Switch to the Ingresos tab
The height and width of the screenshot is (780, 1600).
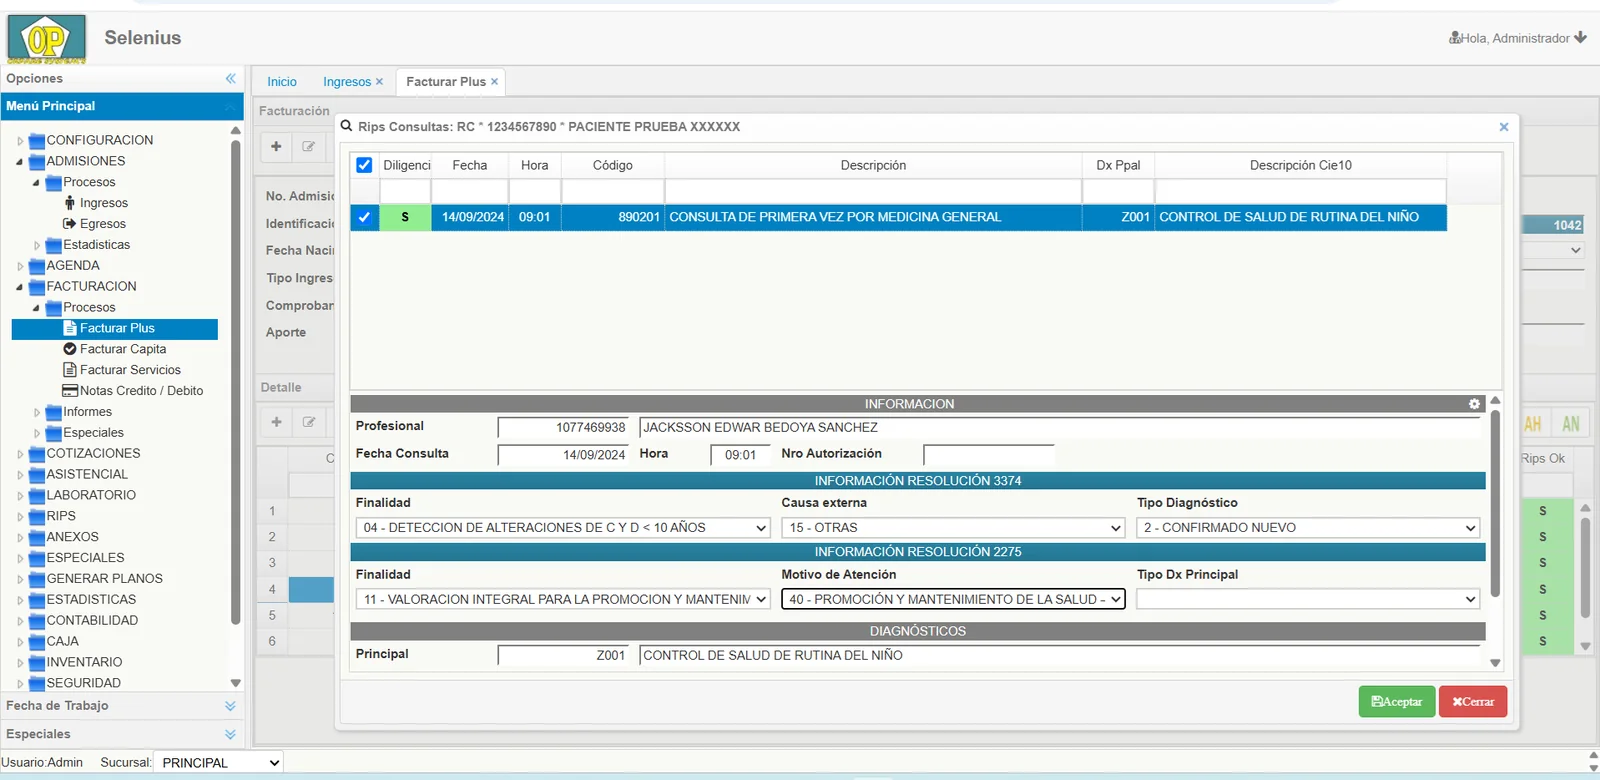point(347,82)
